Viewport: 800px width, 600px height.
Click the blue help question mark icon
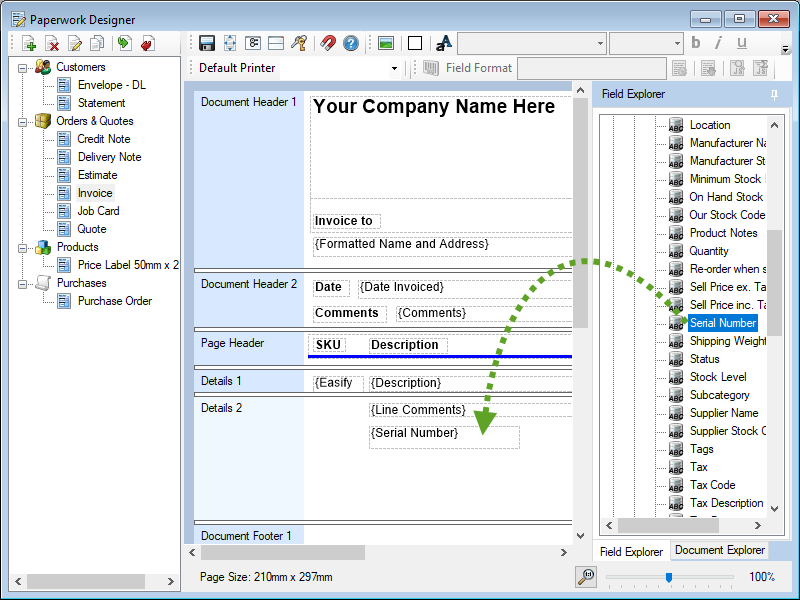(x=351, y=43)
